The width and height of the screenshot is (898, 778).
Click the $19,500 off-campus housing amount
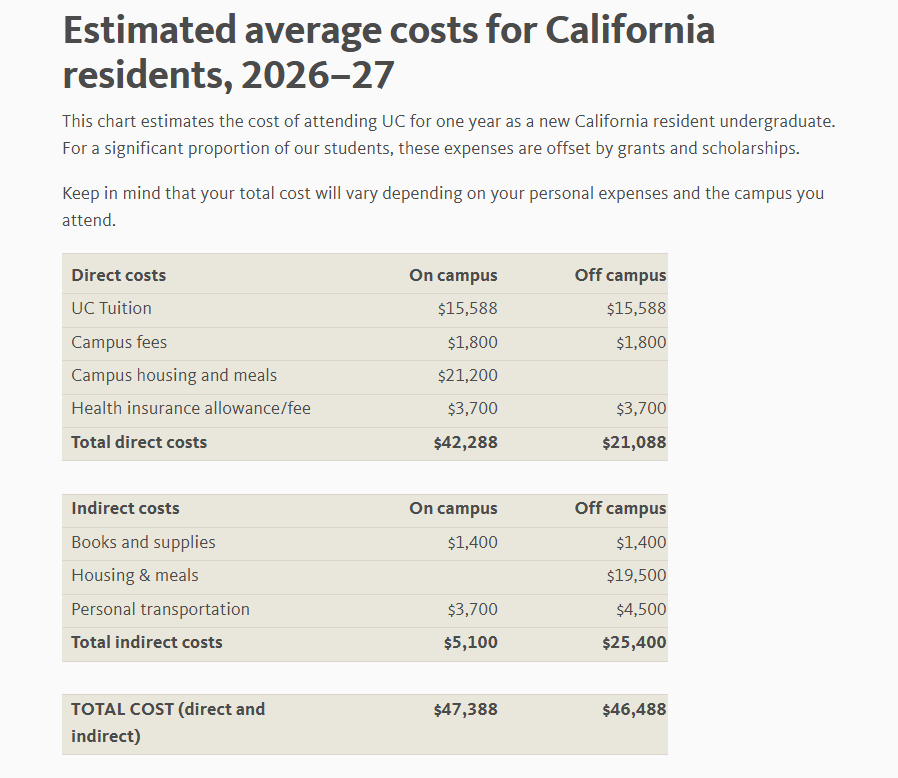(x=636, y=575)
